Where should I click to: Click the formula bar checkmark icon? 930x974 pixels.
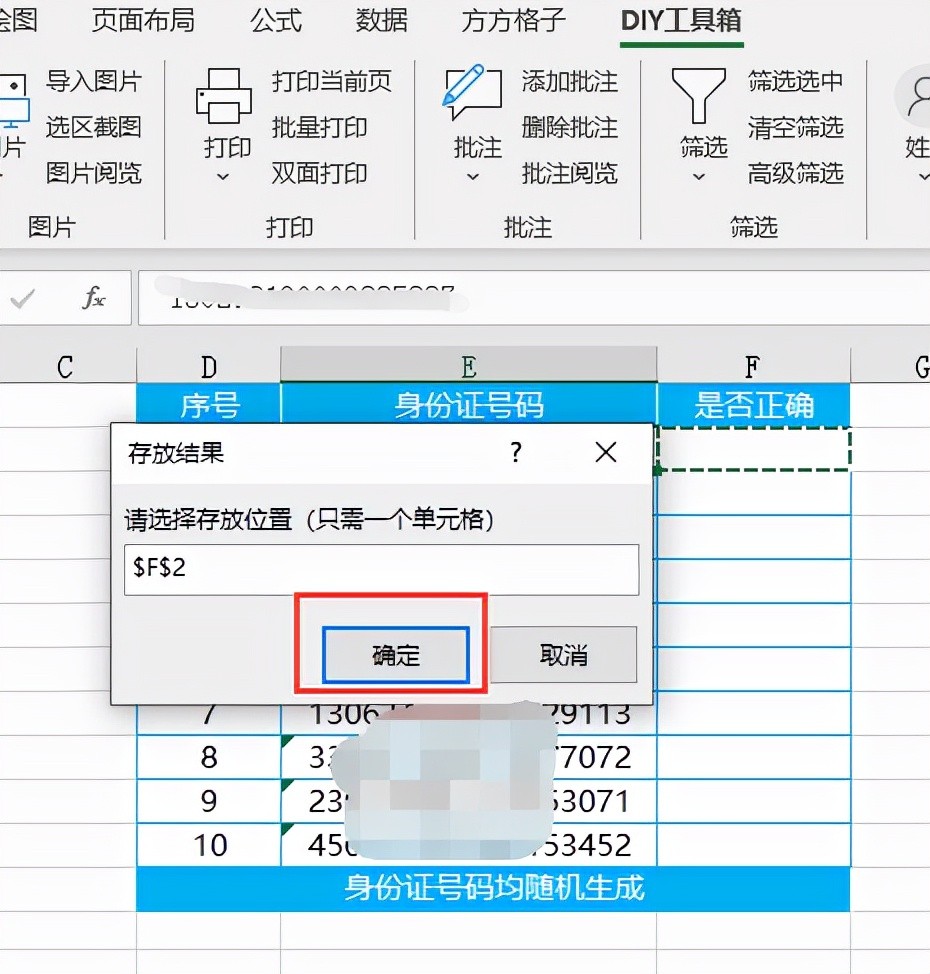point(23,298)
